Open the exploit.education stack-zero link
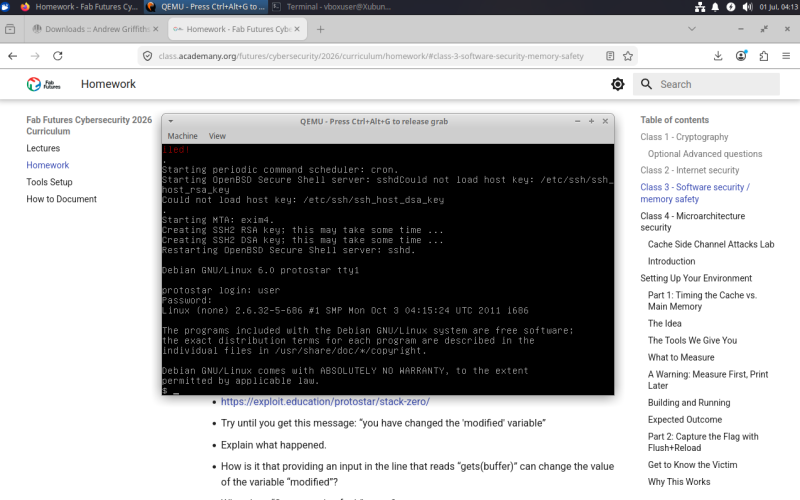800x500 pixels. pyautogui.click(x=325, y=402)
